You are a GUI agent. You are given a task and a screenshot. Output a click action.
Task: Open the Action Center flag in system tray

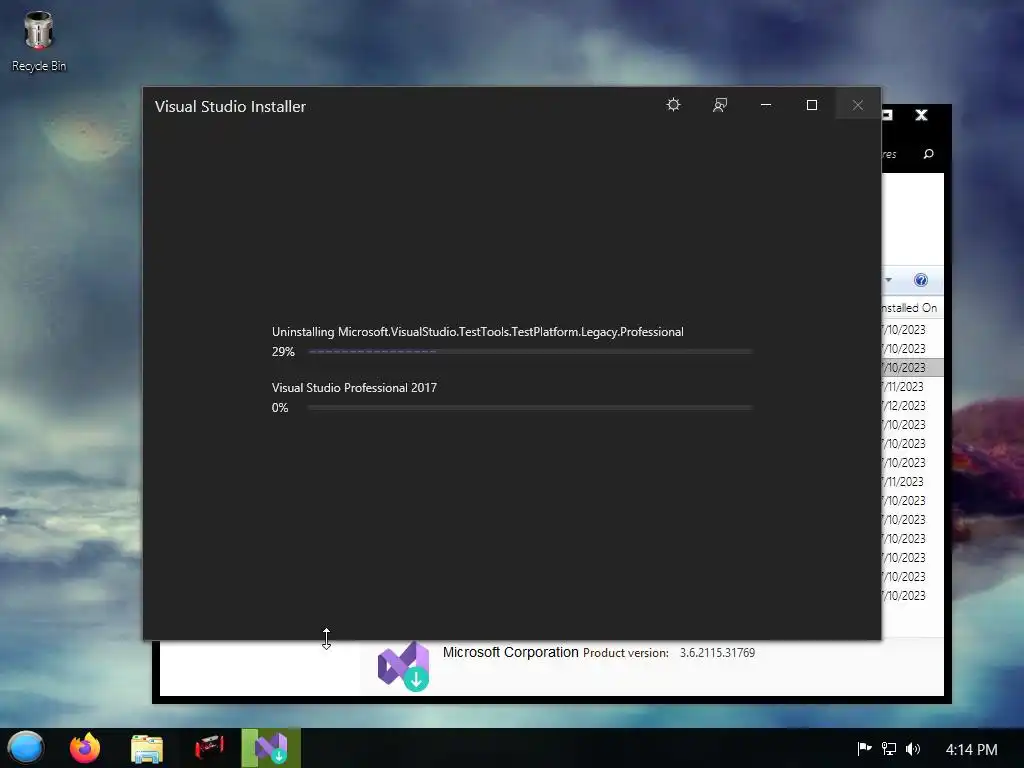864,749
